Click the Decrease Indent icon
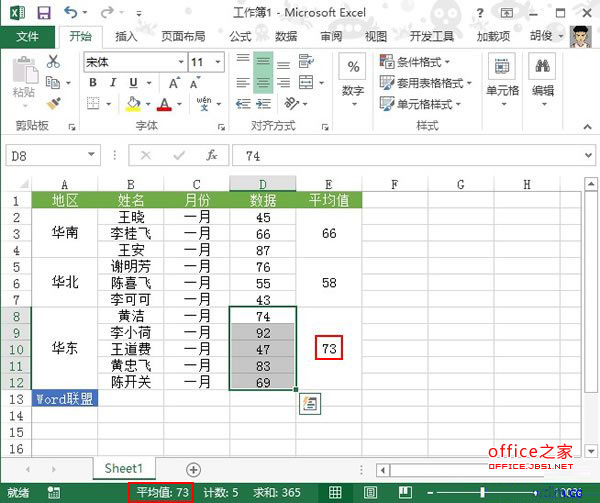Screen dimensions: 600x503 [x=243, y=104]
